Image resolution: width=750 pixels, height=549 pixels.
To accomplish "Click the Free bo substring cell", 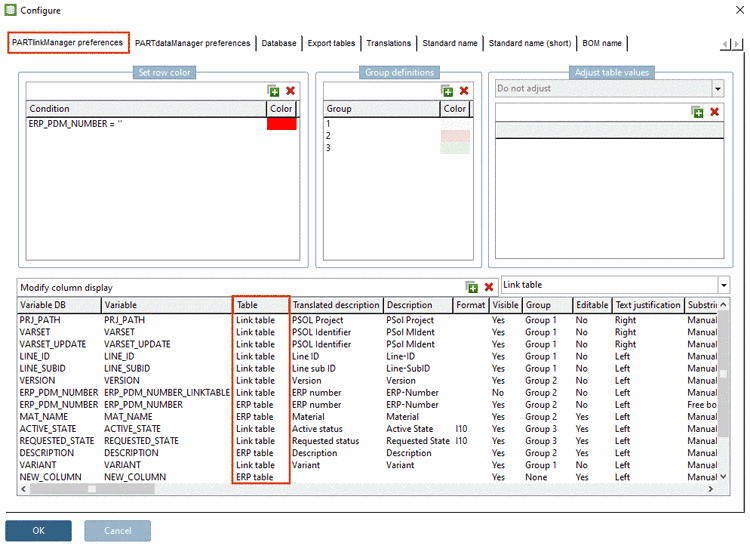I will tap(702, 405).
